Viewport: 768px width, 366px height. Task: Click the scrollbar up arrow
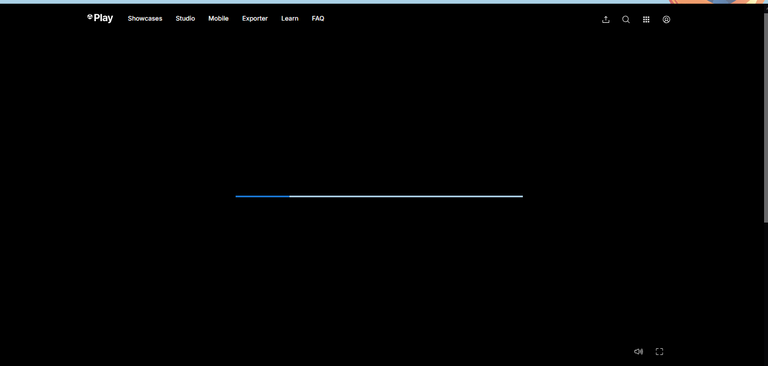tap(766, 7)
